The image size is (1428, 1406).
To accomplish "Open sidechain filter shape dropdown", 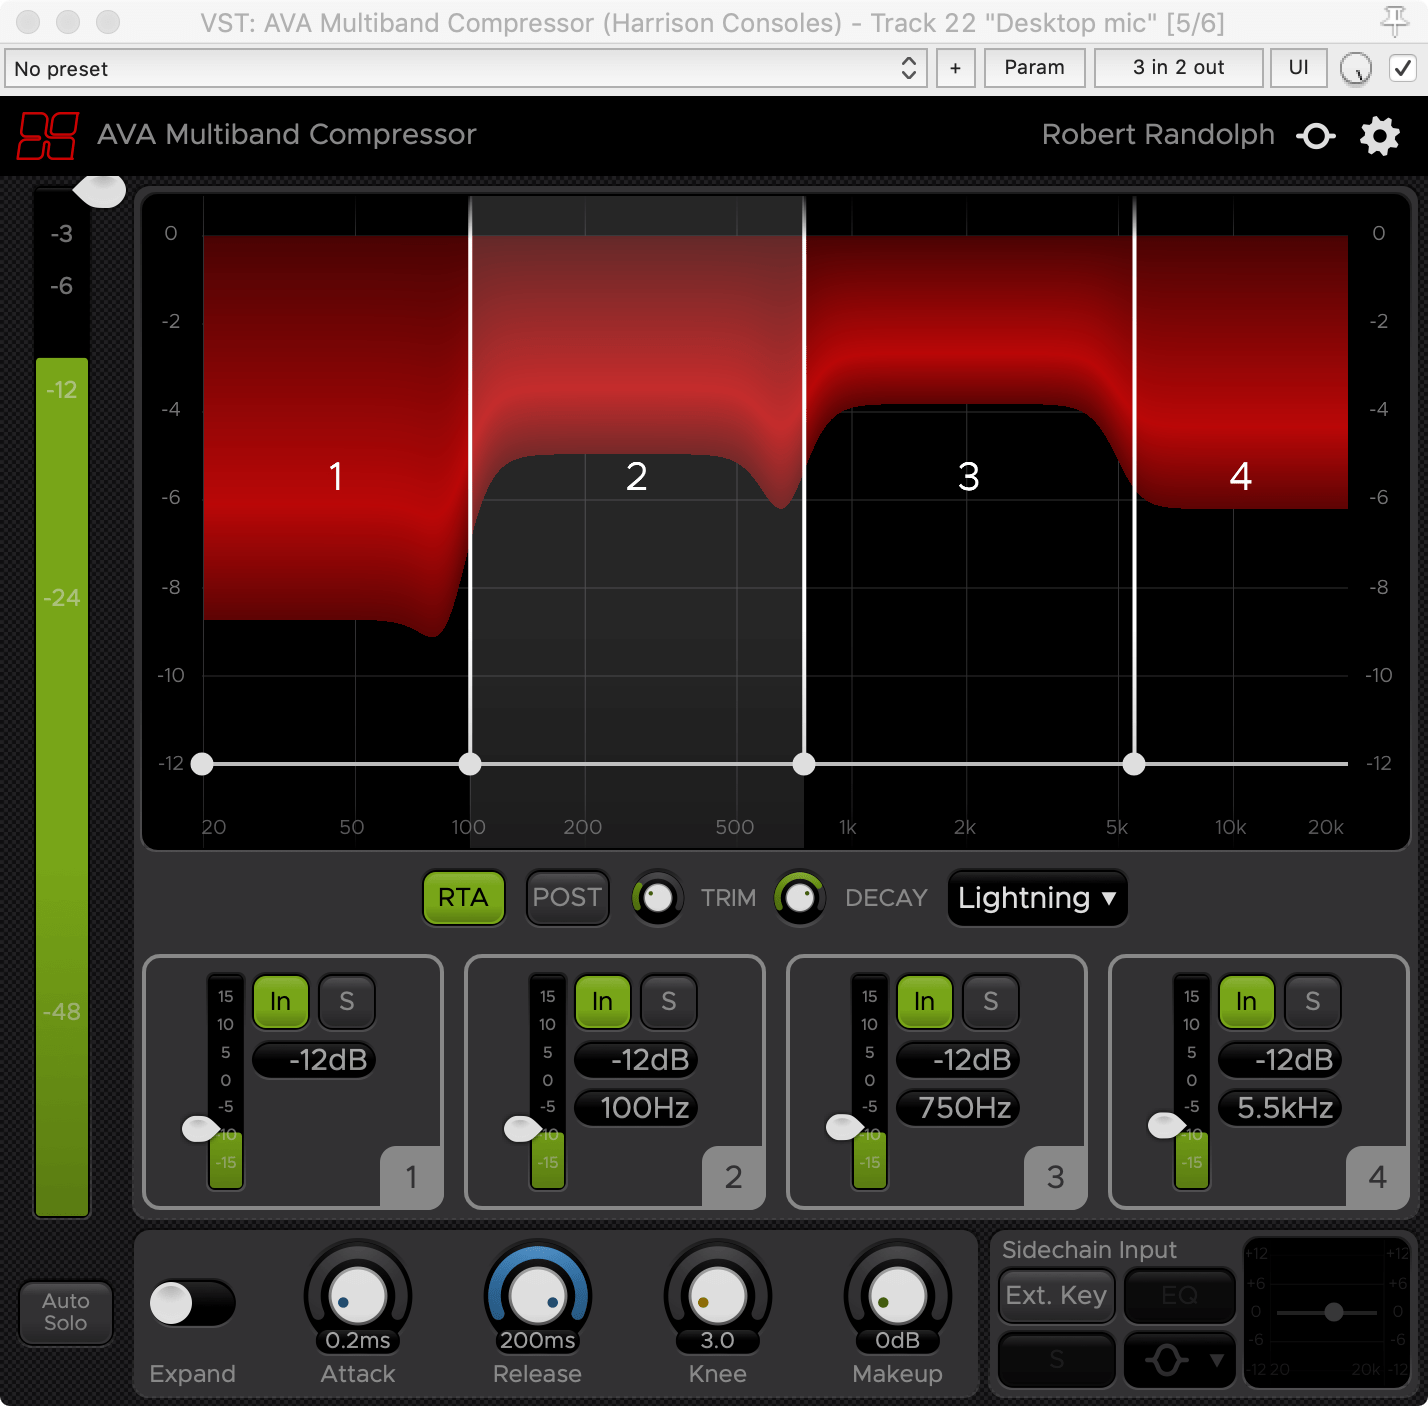I will (1179, 1359).
